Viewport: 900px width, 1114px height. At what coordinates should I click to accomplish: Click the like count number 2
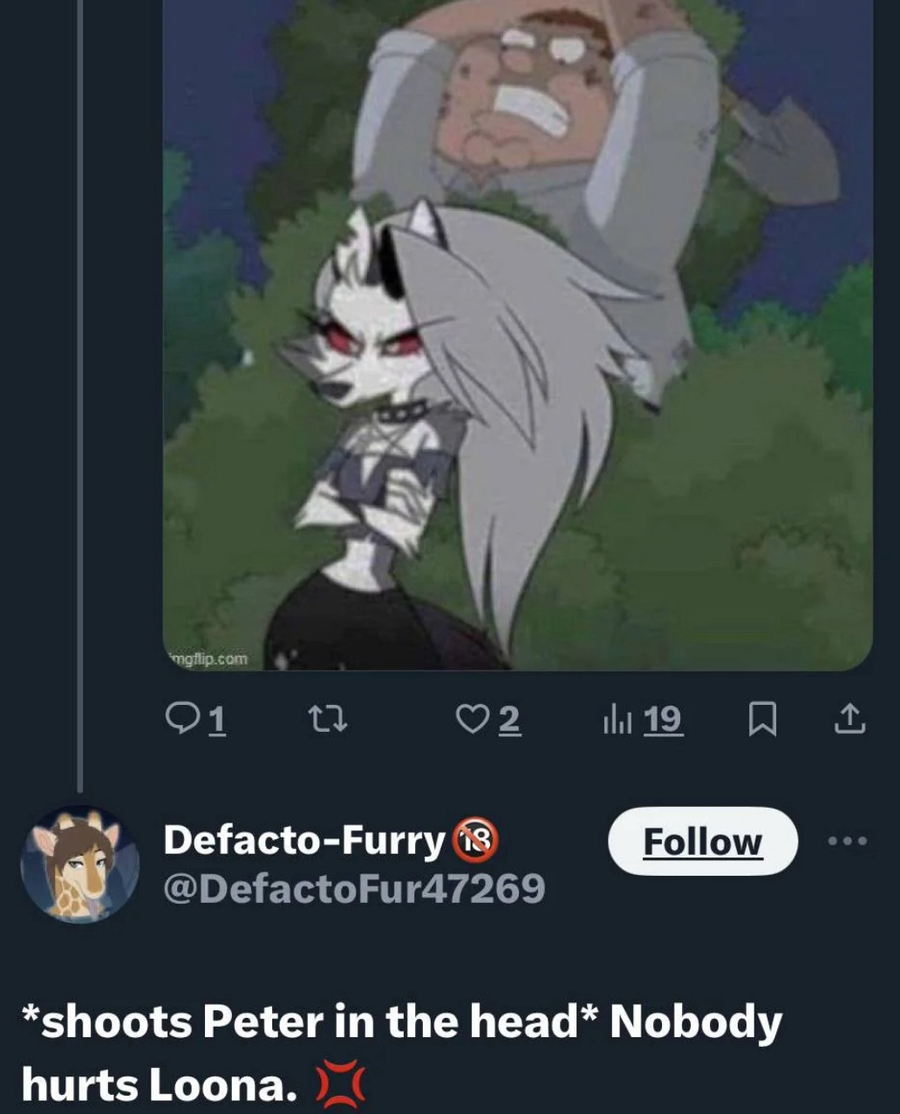[509, 719]
